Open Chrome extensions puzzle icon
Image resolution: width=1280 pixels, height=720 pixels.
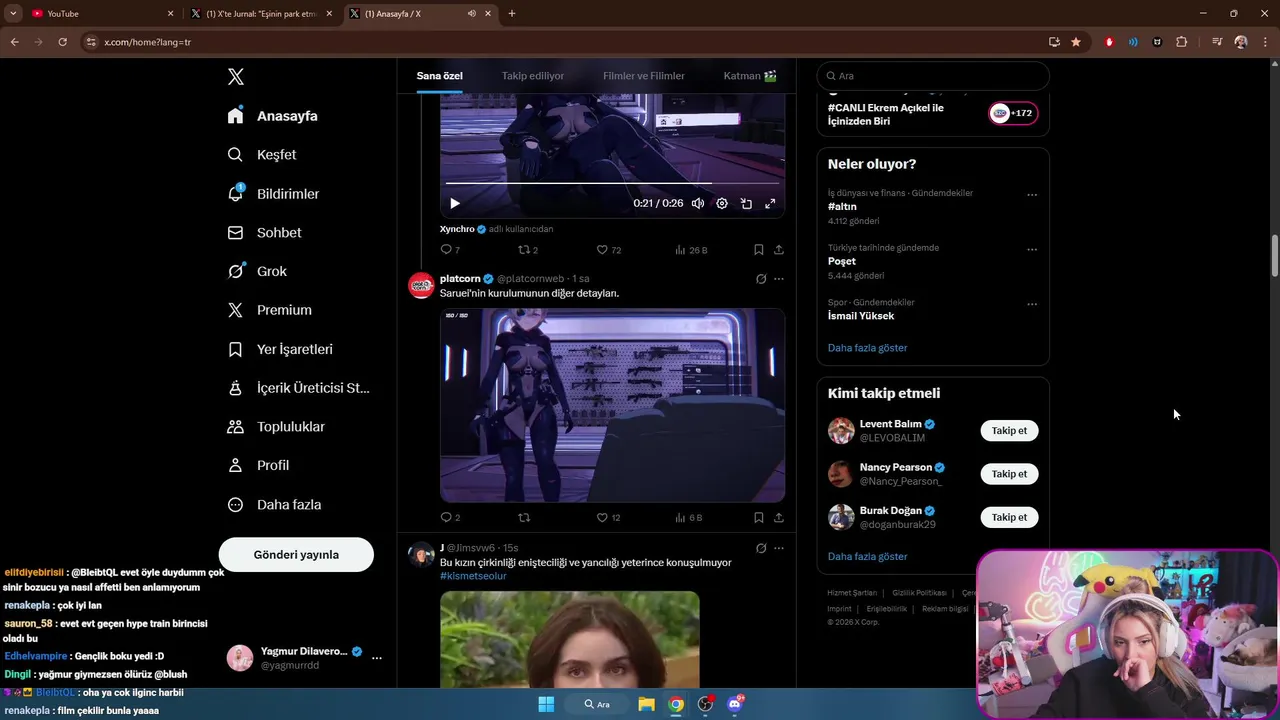pos(1182,42)
